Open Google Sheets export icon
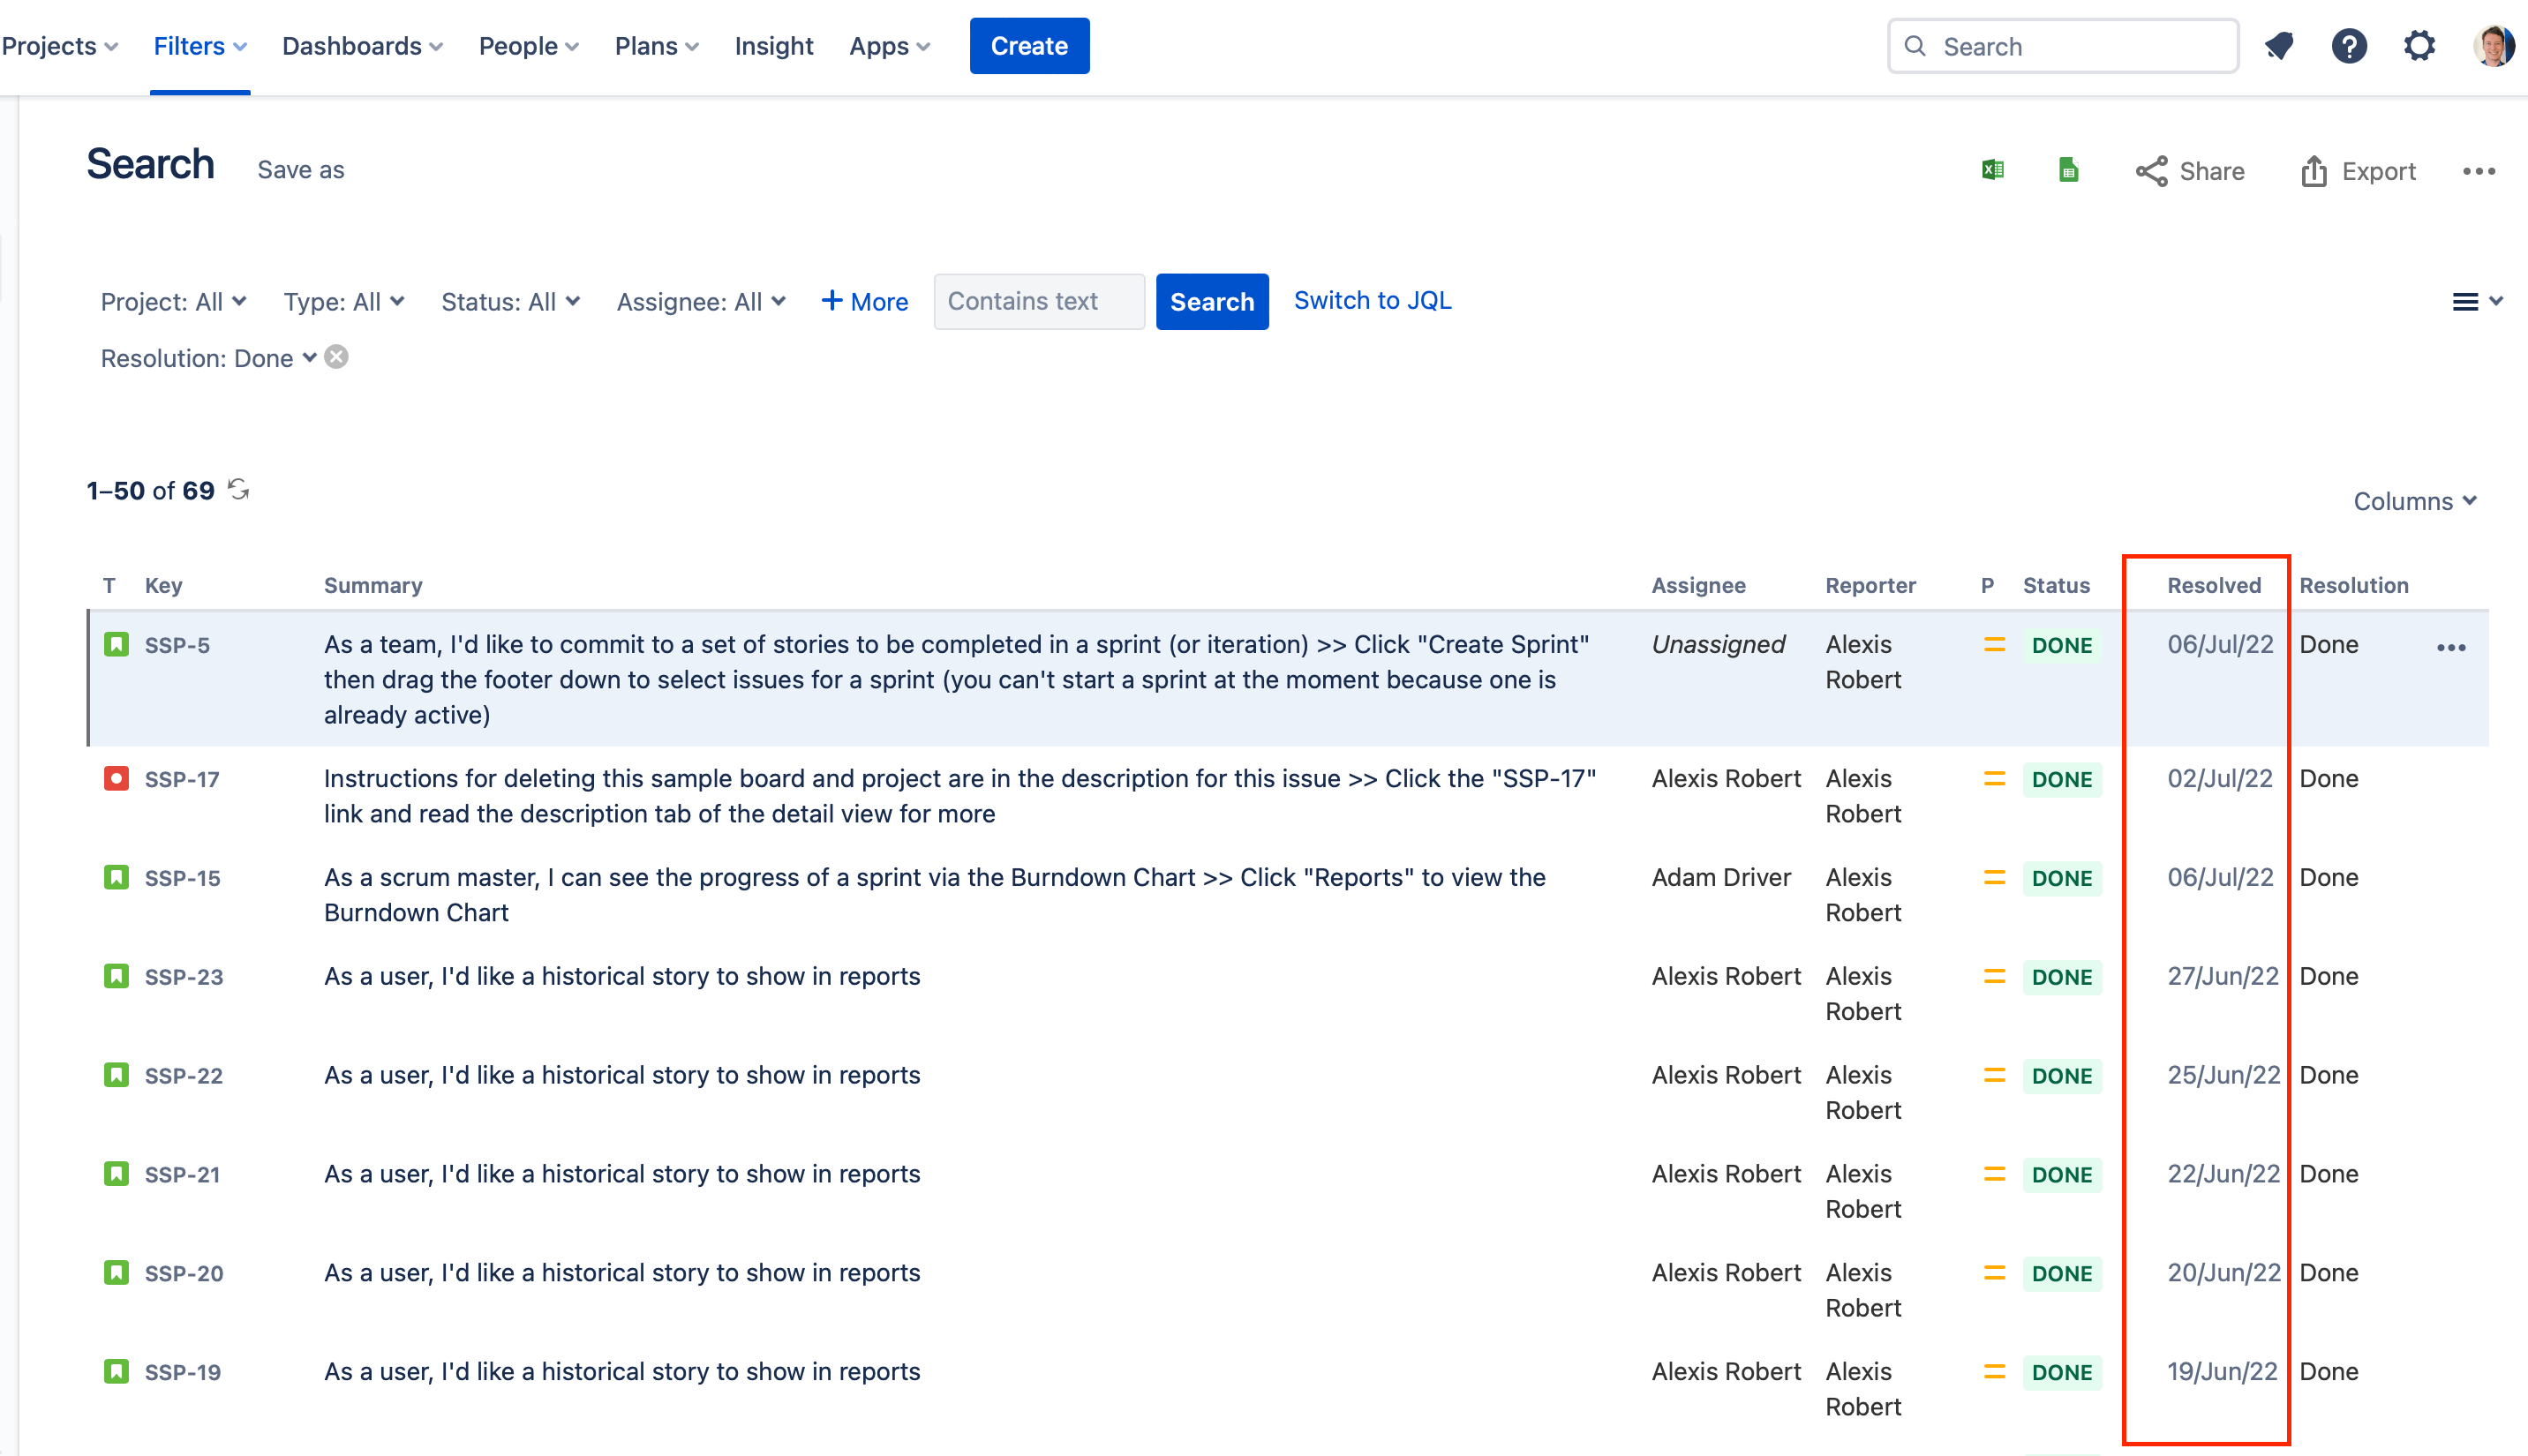 click(2068, 171)
